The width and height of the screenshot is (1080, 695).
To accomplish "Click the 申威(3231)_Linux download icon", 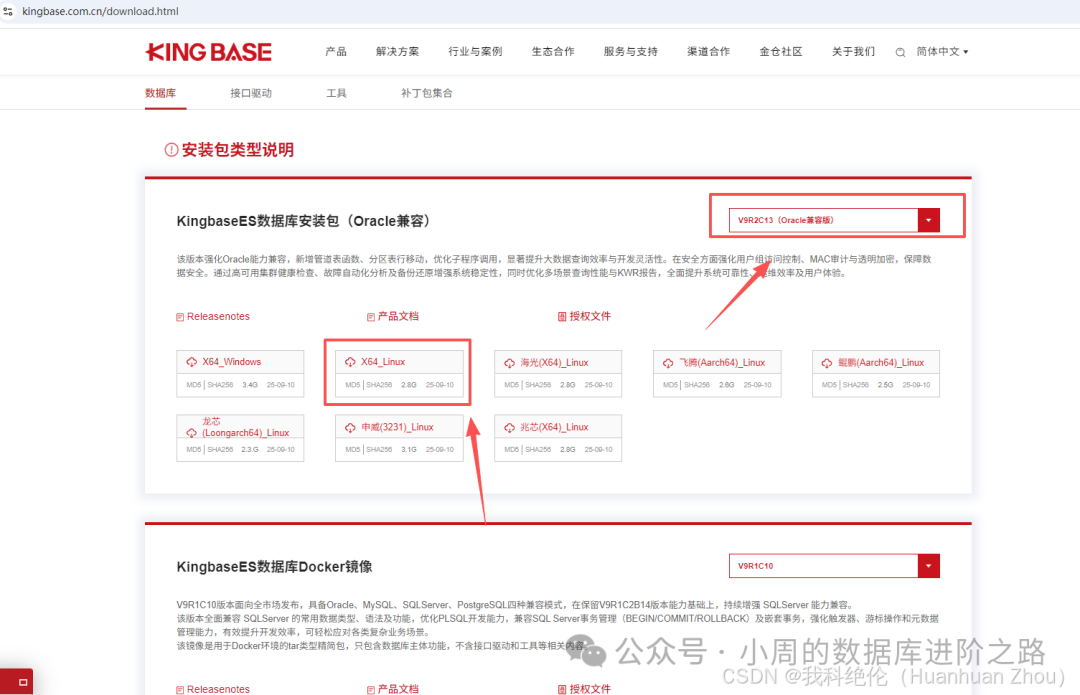I will pyautogui.click(x=350, y=427).
